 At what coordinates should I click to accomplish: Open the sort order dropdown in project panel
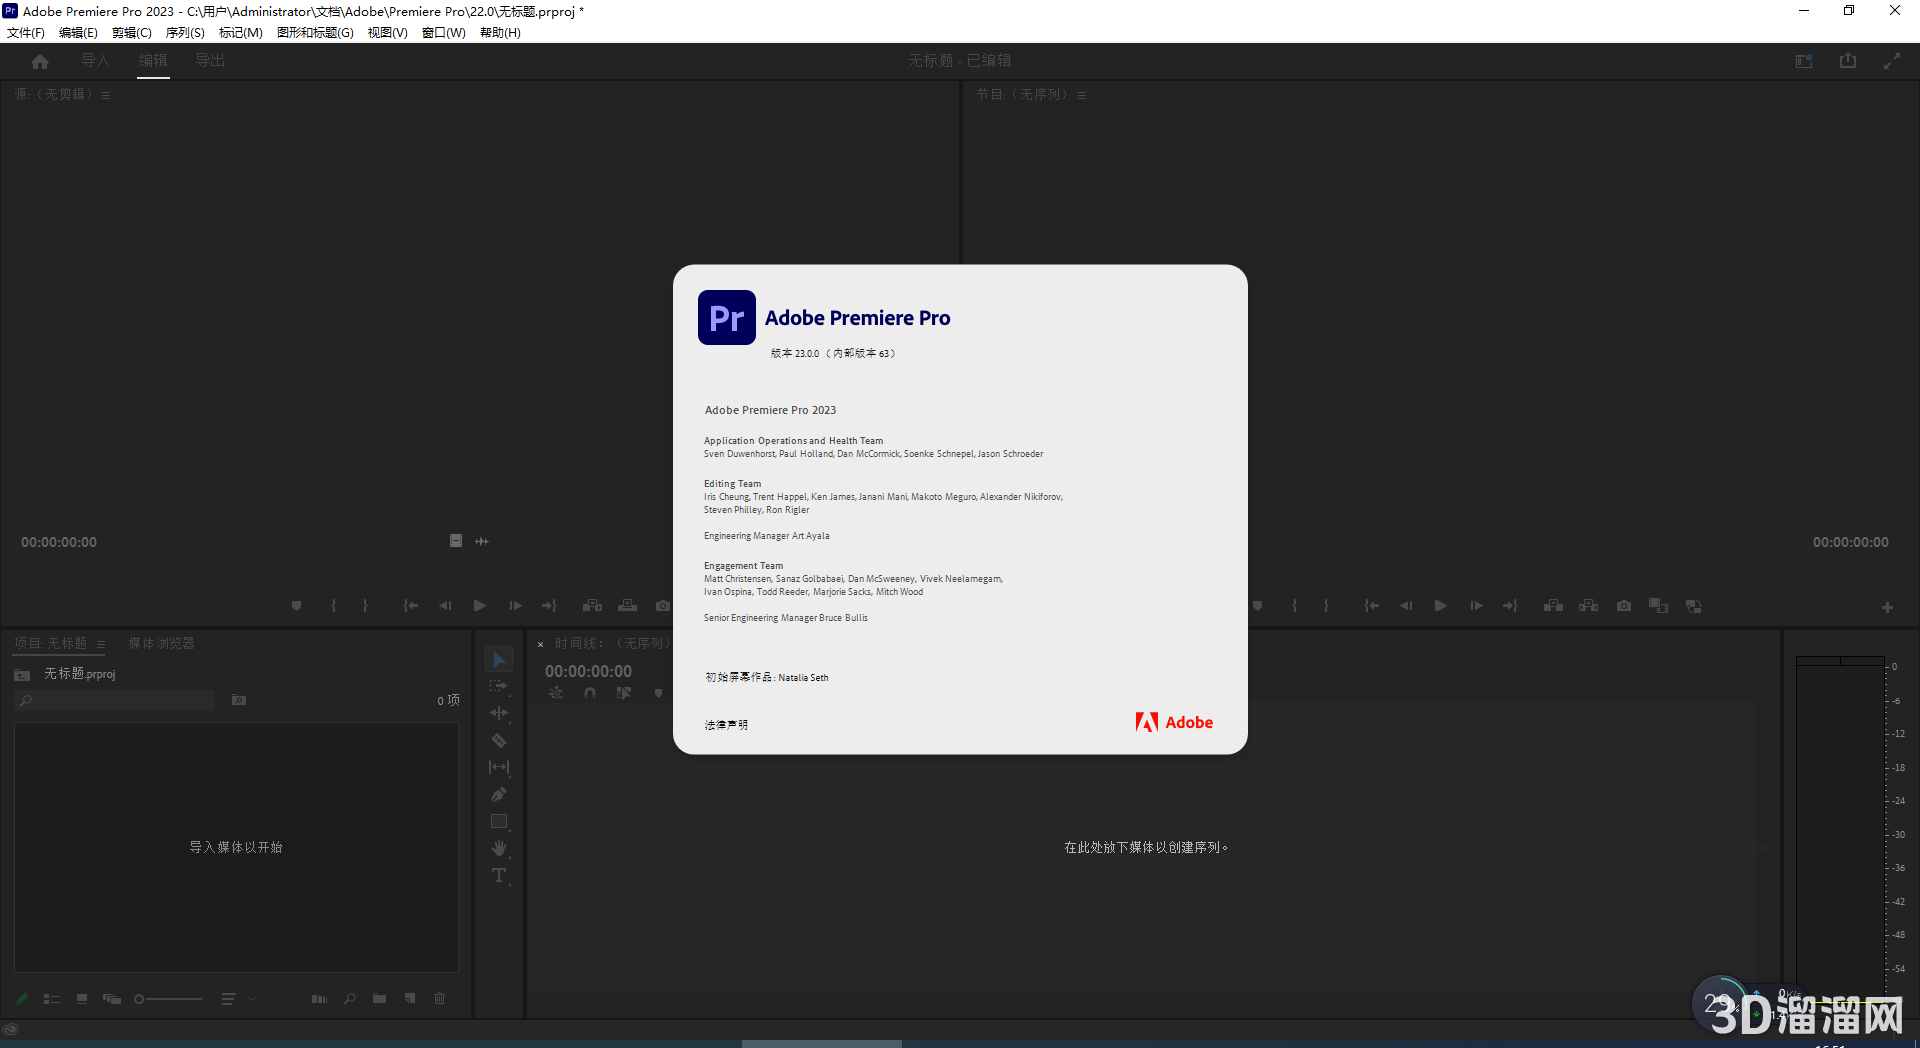(238, 998)
